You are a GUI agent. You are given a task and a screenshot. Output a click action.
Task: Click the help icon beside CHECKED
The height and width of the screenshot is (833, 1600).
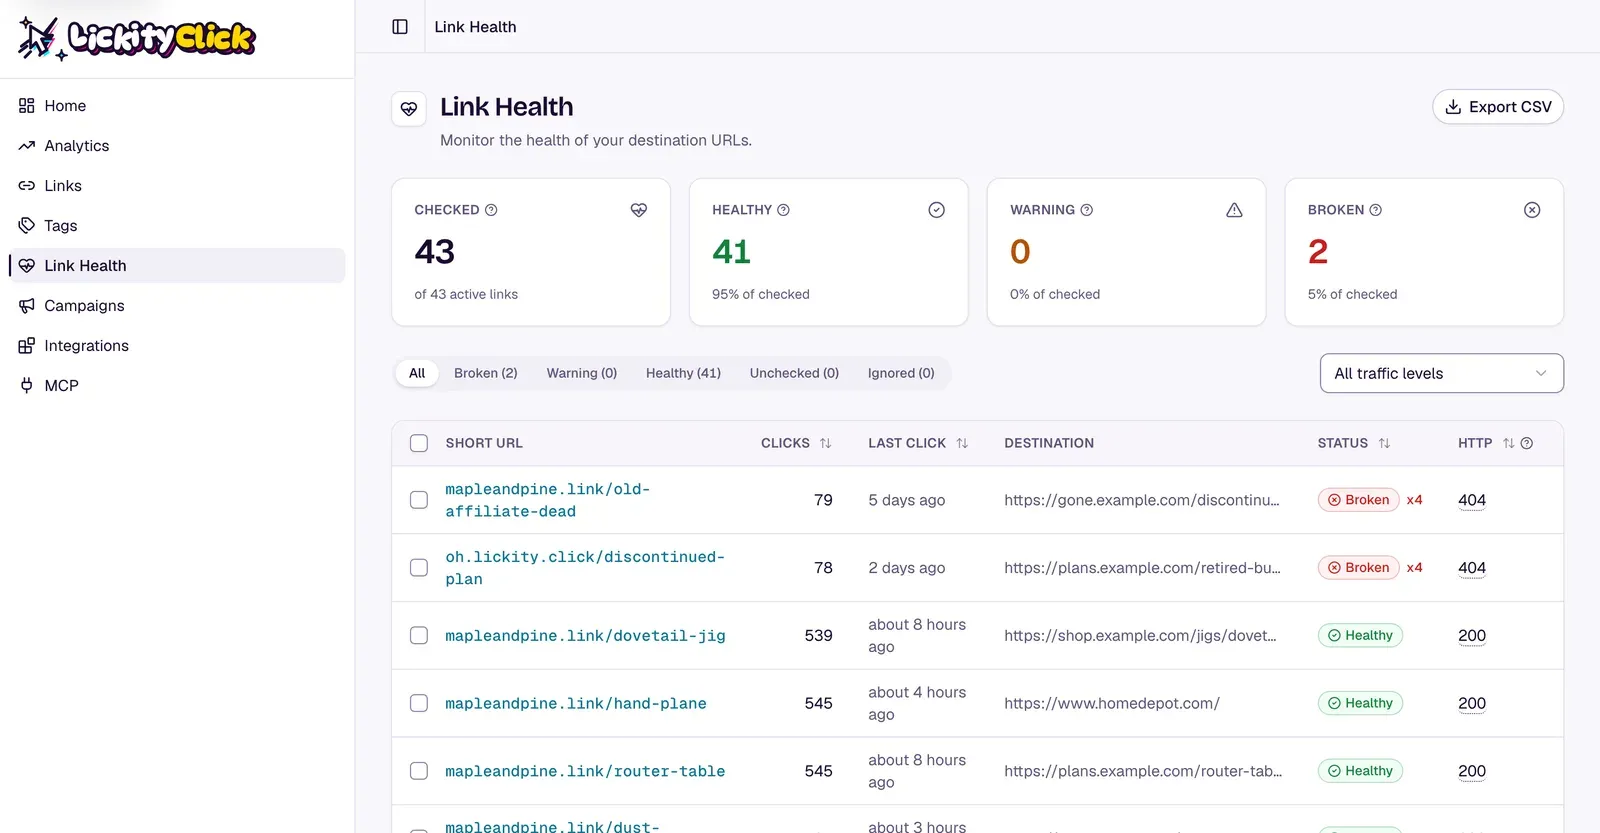click(491, 210)
